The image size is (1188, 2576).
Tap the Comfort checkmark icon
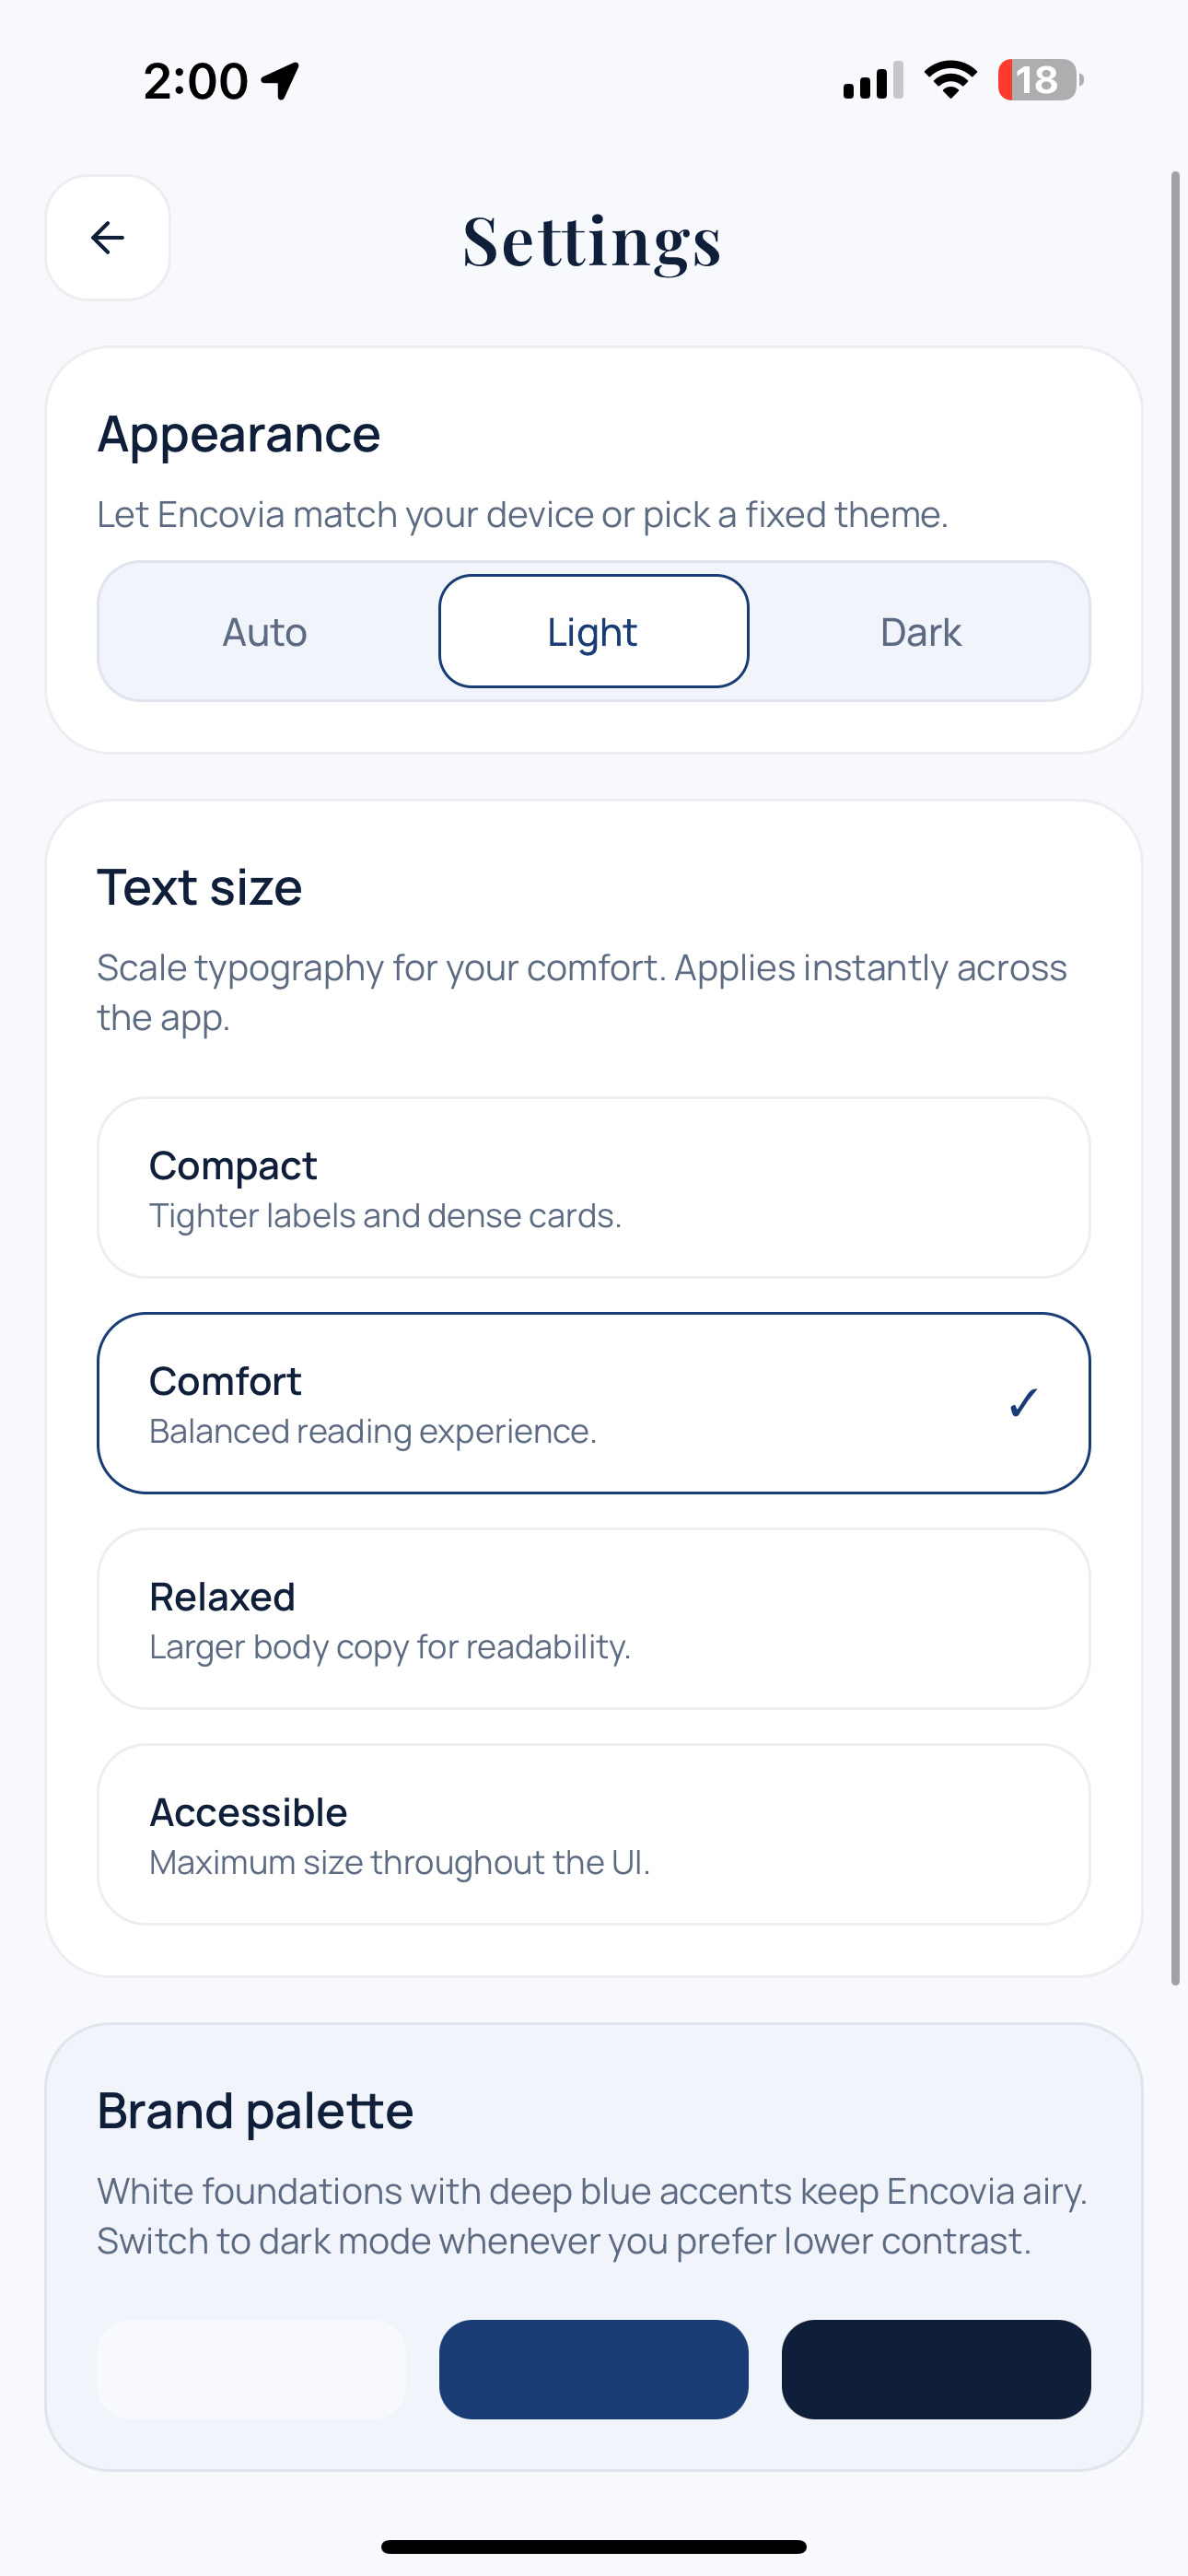point(1023,1403)
